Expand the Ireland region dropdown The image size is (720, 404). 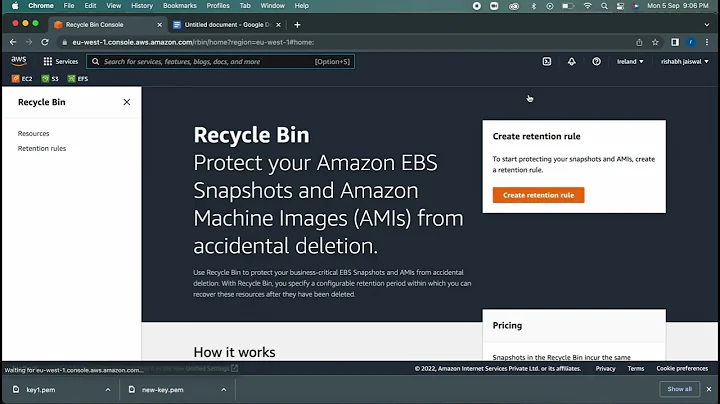coord(630,62)
